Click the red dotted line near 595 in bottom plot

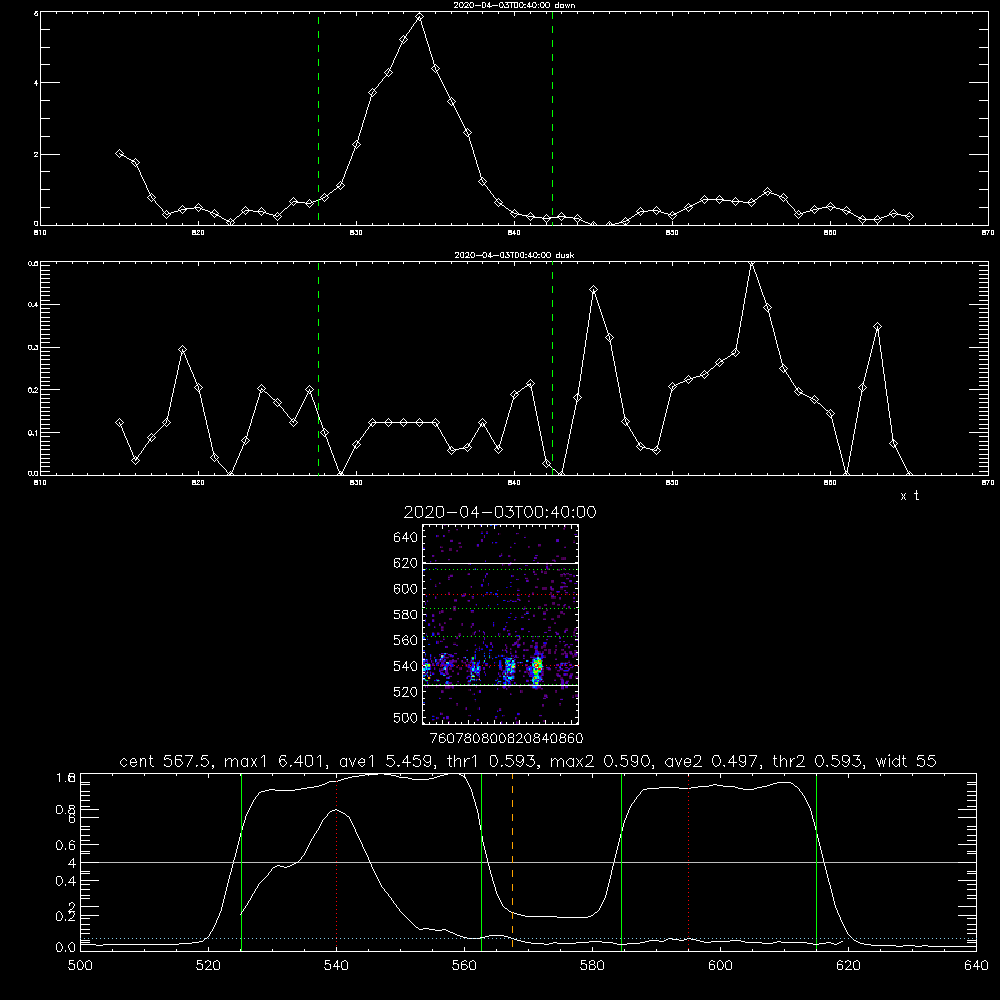pos(689,862)
